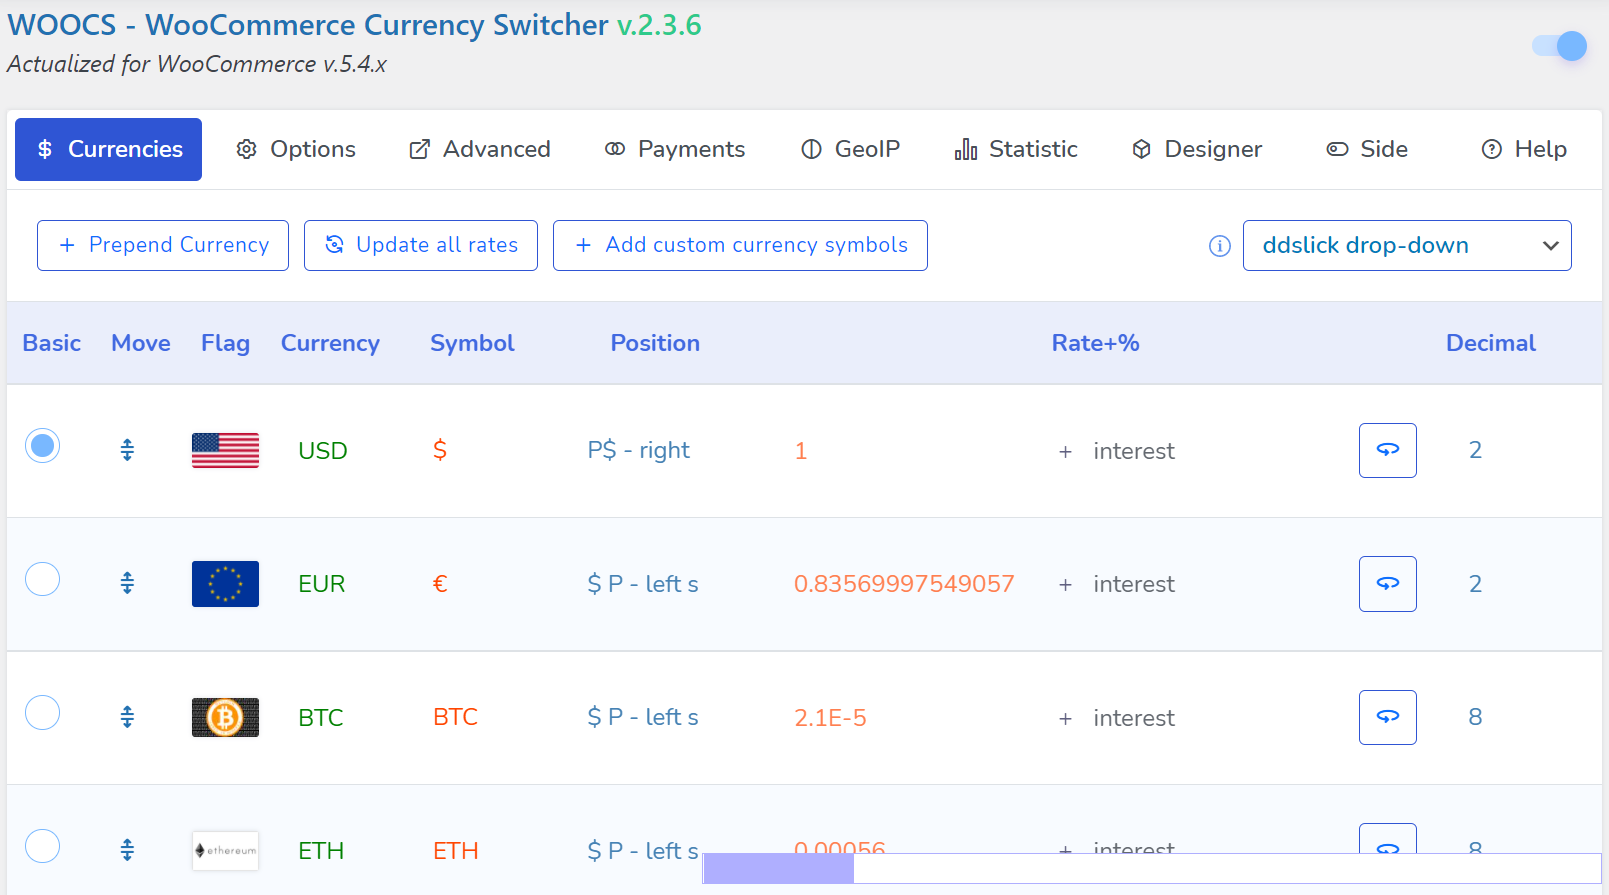Select the GeoIP tab
Screen dimensions: 1609x895
coord(851,149)
